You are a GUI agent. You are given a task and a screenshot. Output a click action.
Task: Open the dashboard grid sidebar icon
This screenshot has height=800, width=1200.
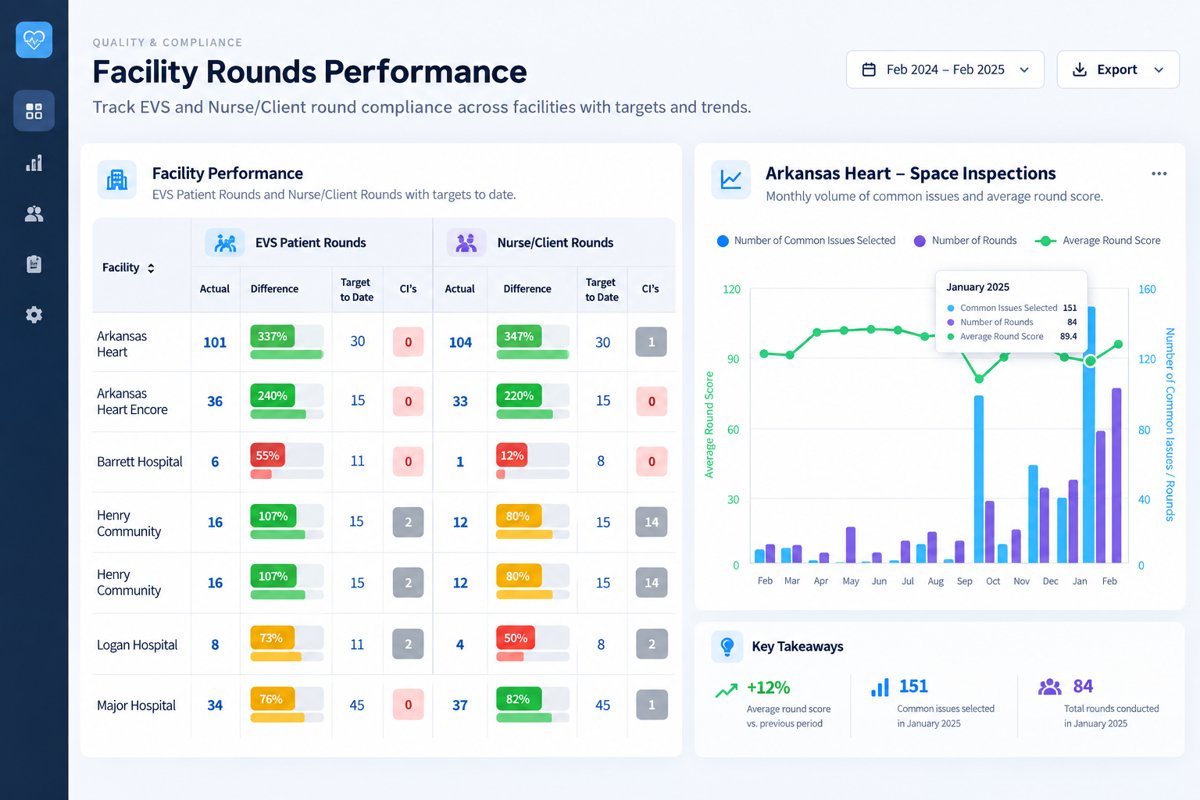tap(34, 111)
